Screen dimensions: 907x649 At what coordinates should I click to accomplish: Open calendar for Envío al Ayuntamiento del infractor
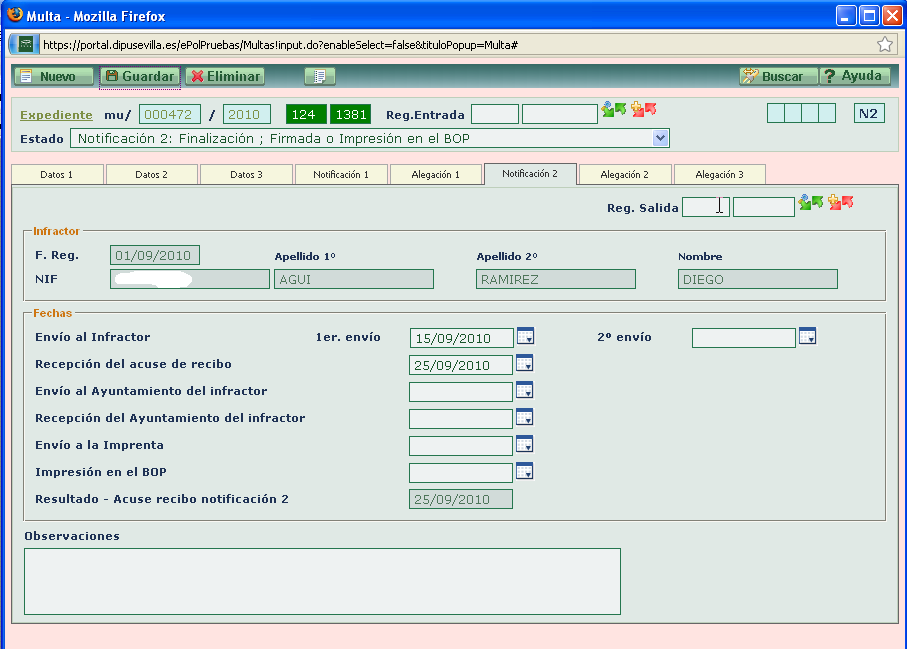click(524, 391)
